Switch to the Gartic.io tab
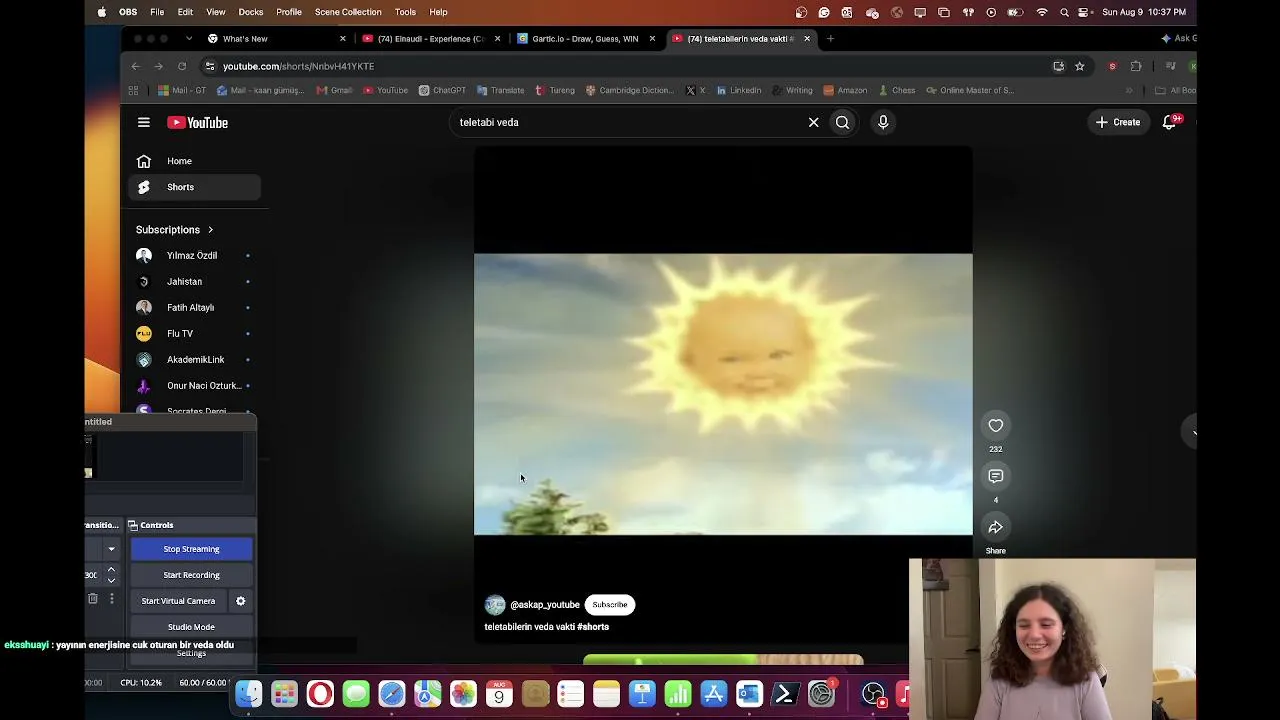The height and width of the screenshot is (720, 1280). point(585,39)
